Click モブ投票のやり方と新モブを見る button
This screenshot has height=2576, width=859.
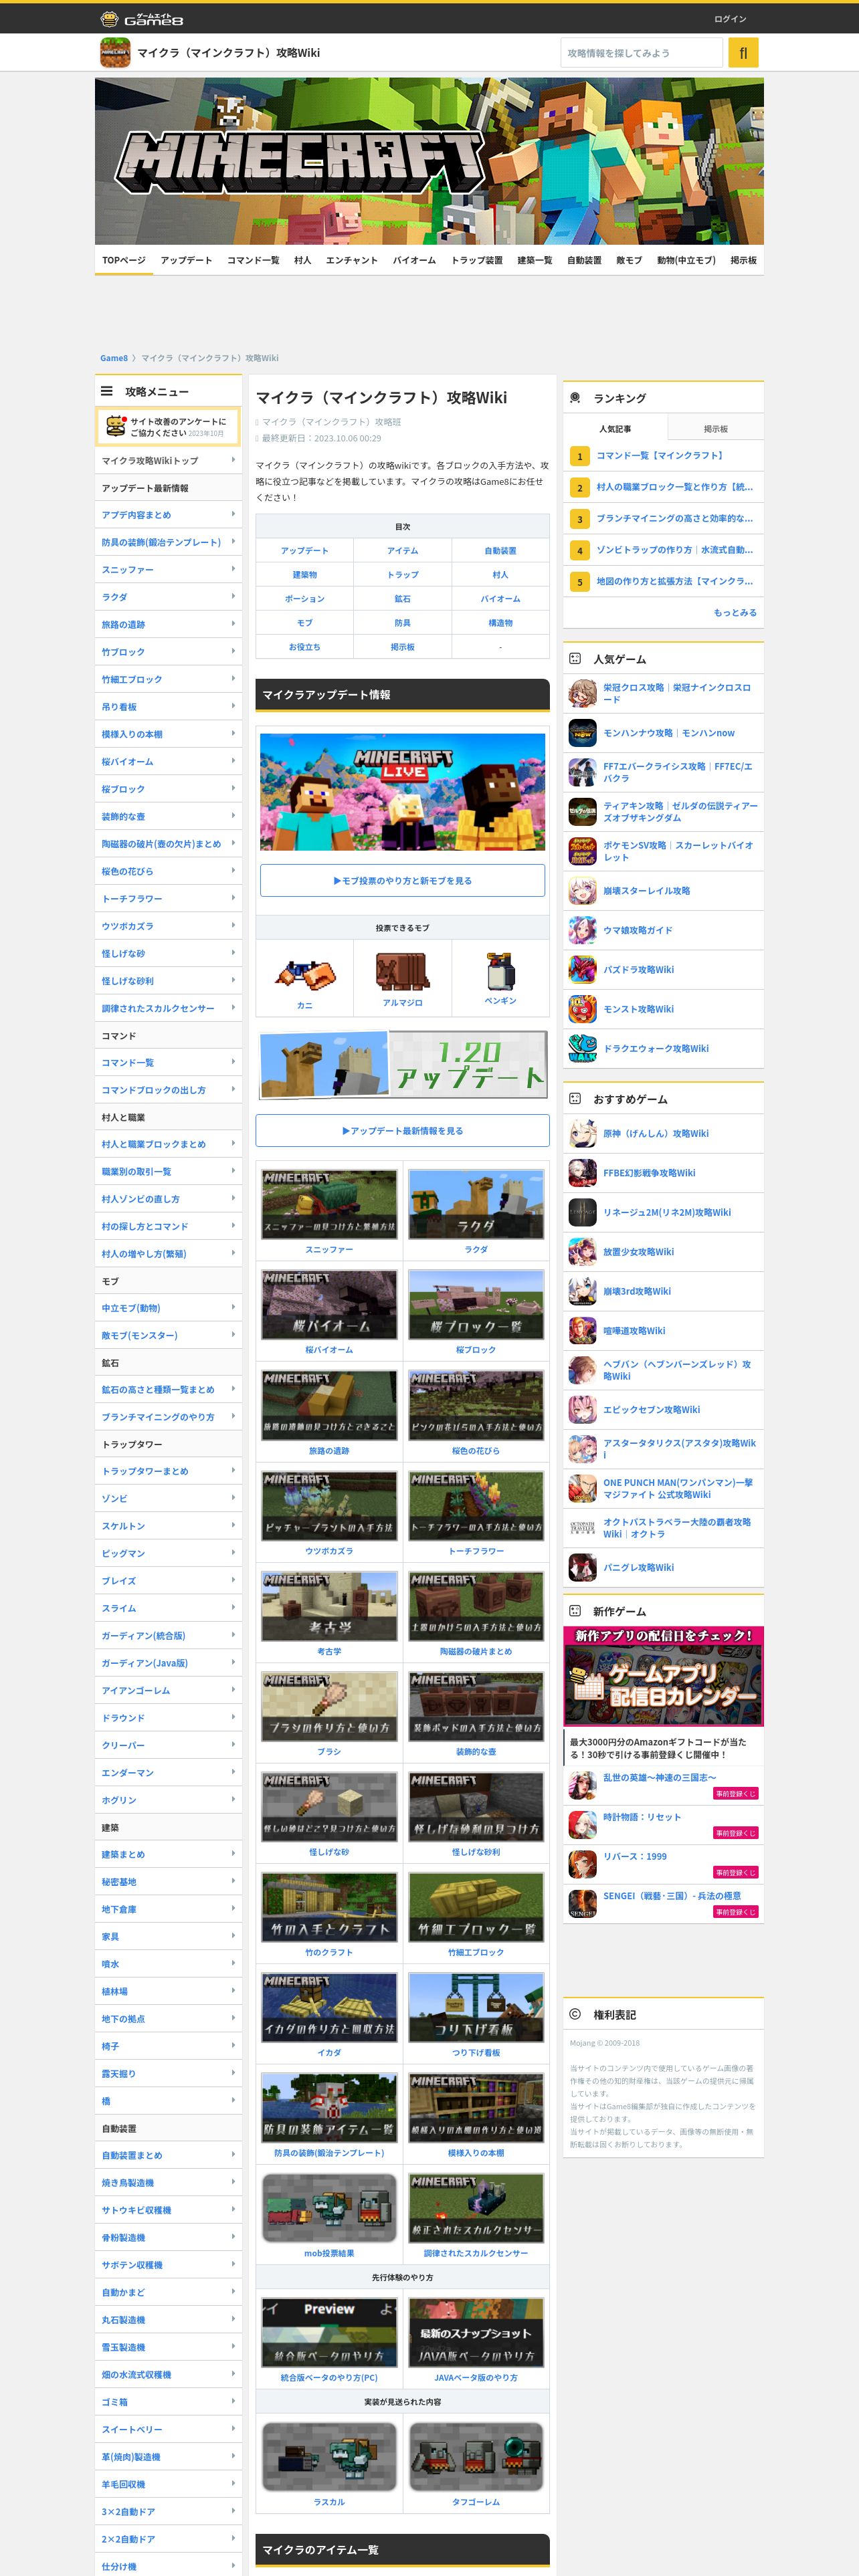[403, 881]
